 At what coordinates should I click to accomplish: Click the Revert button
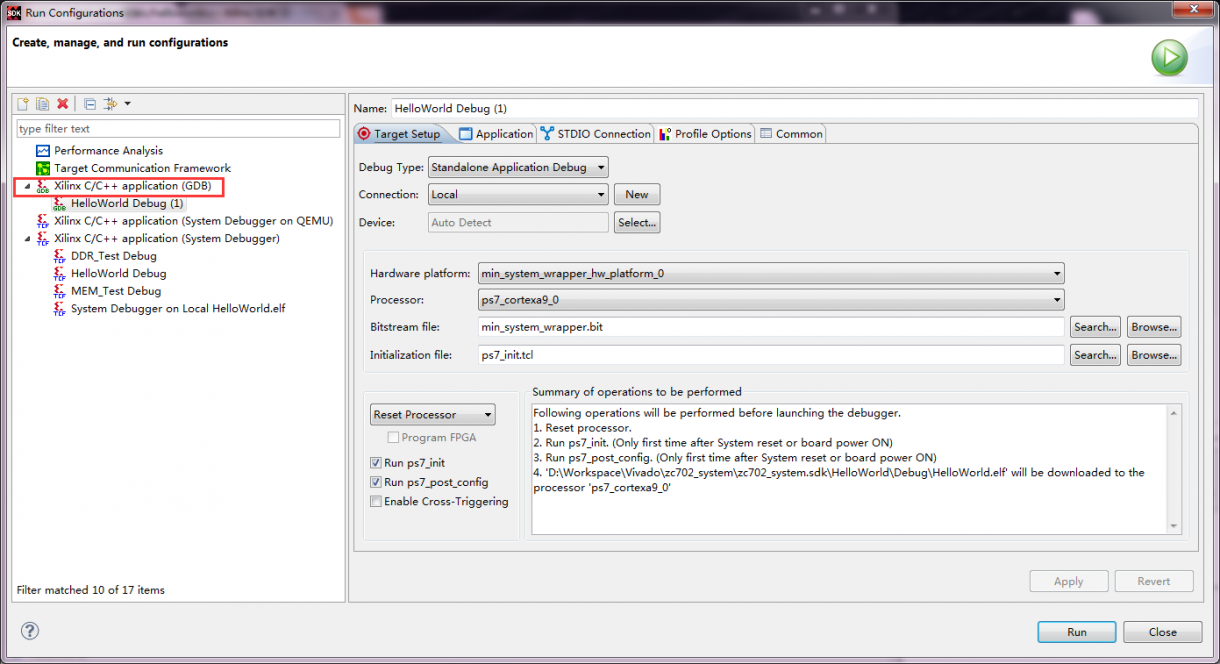(1154, 581)
